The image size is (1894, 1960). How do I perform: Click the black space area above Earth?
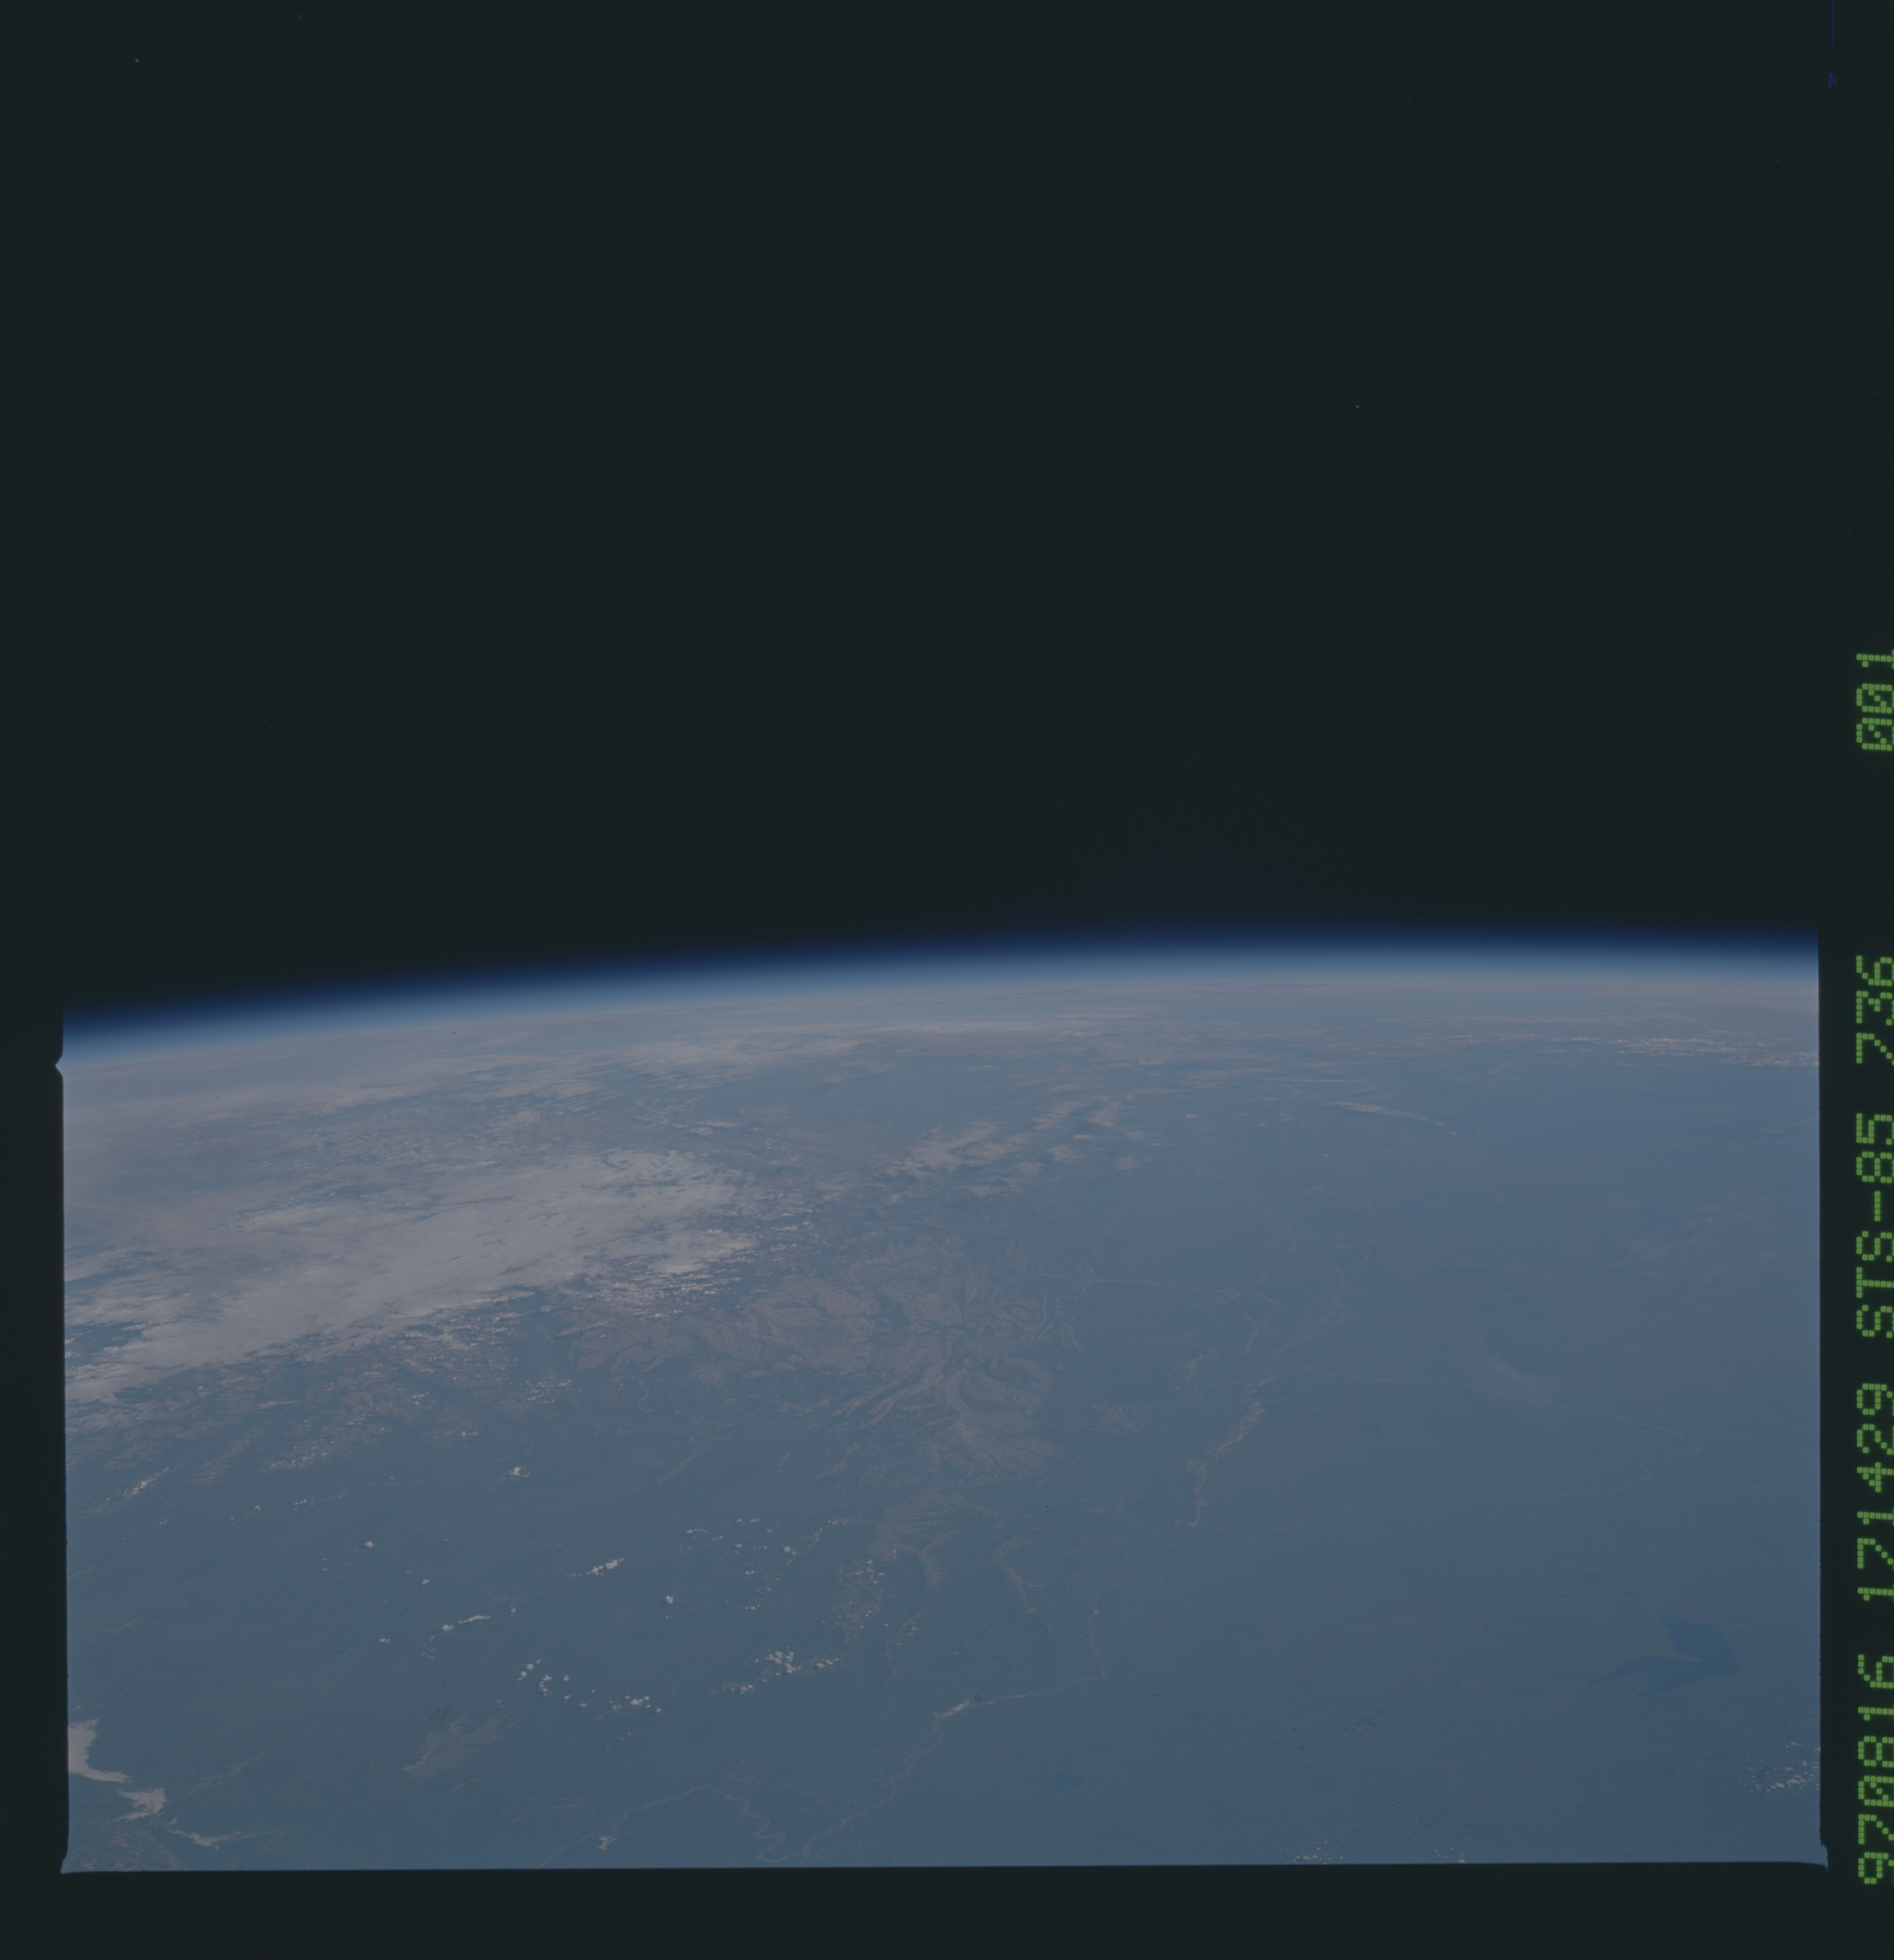[x=900, y=450]
